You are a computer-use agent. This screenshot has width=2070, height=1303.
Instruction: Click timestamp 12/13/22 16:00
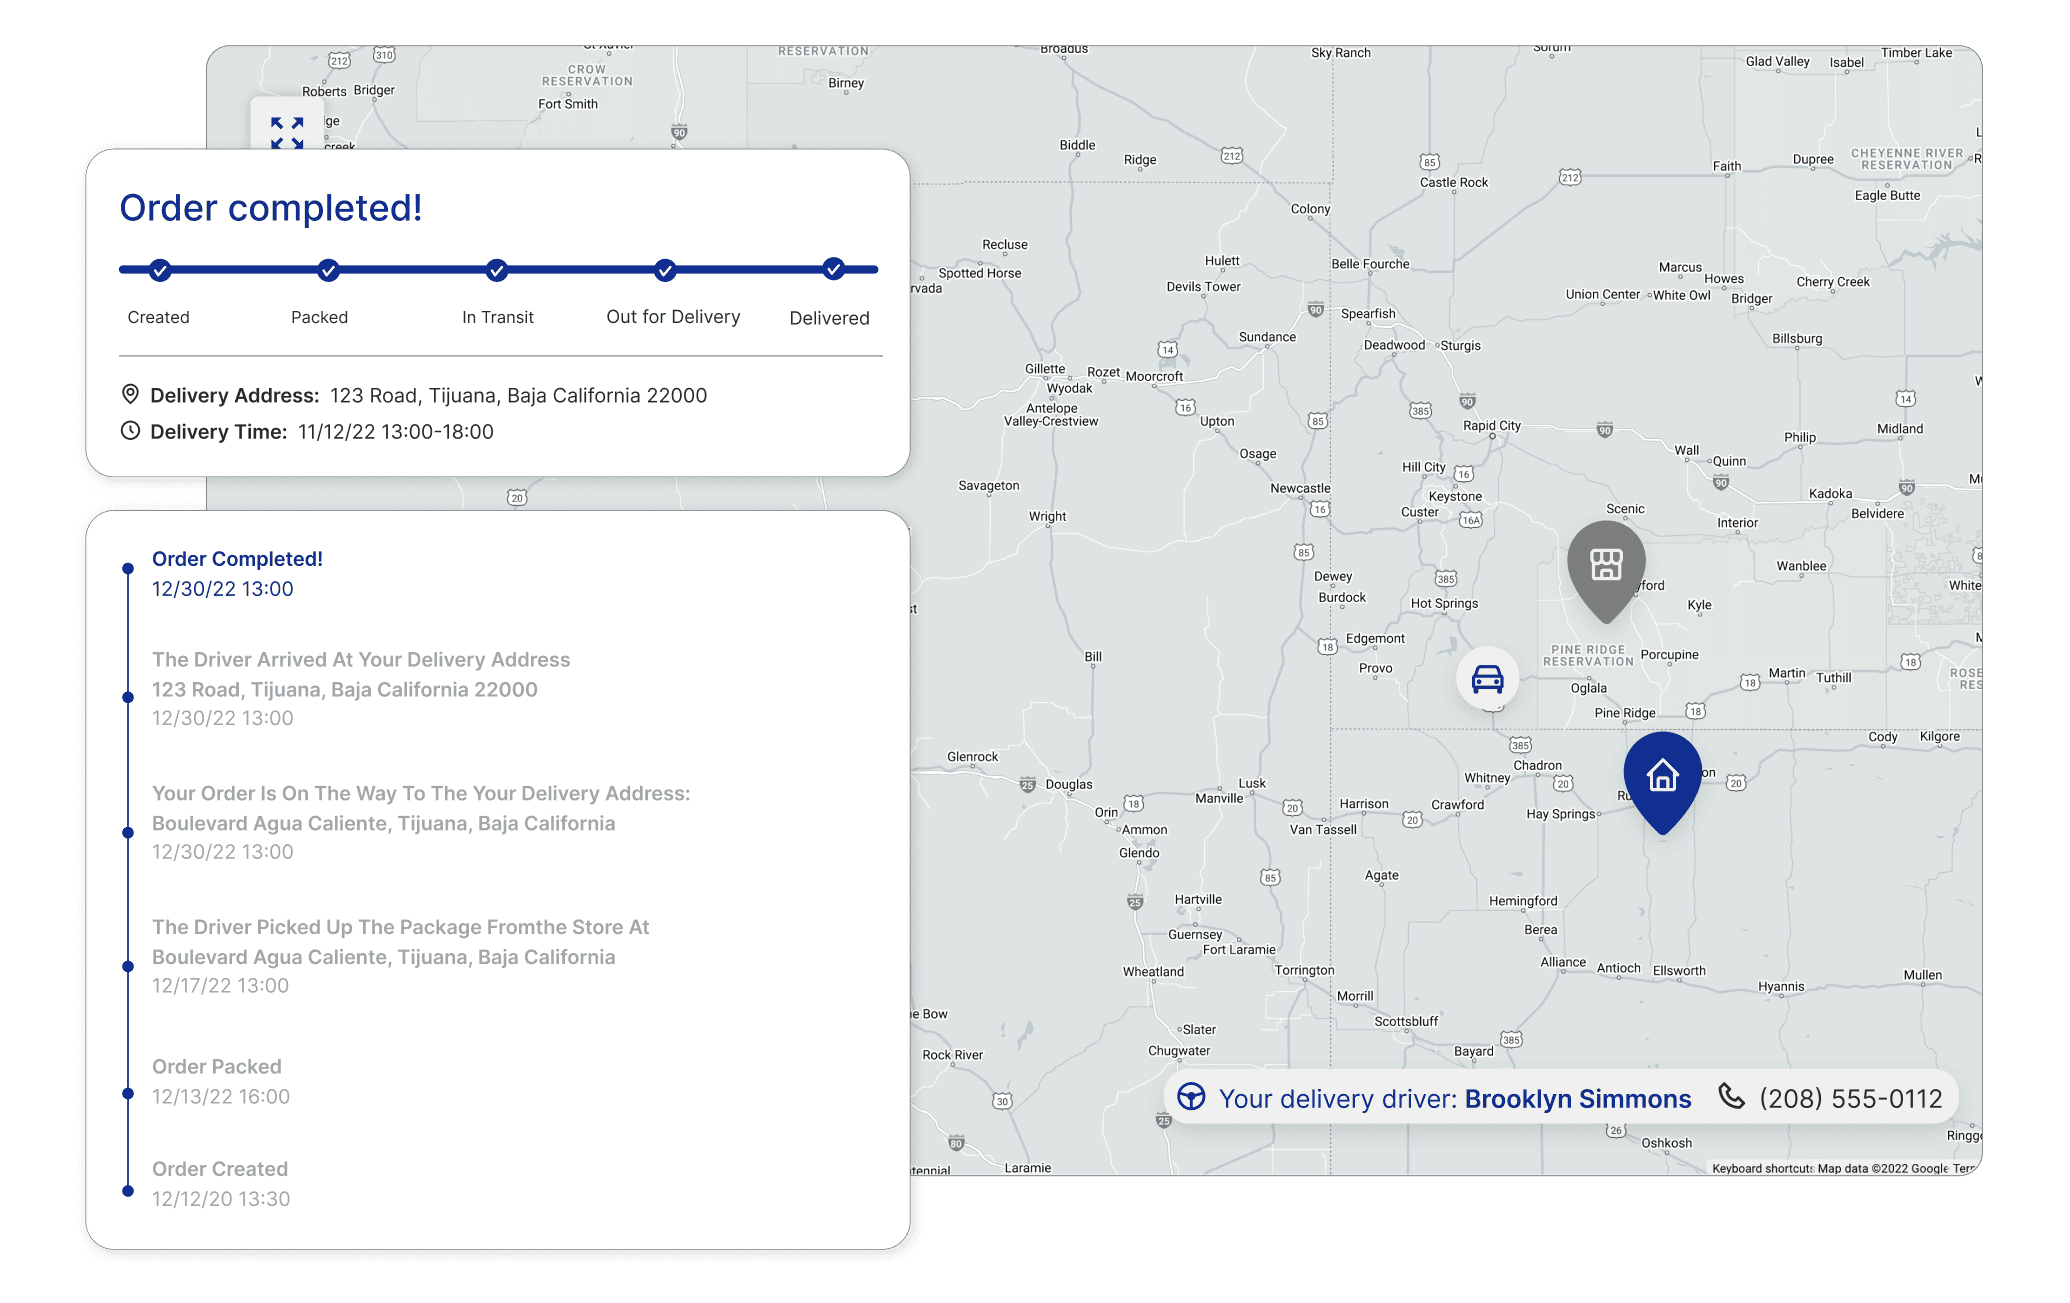click(x=221, y=1097)
